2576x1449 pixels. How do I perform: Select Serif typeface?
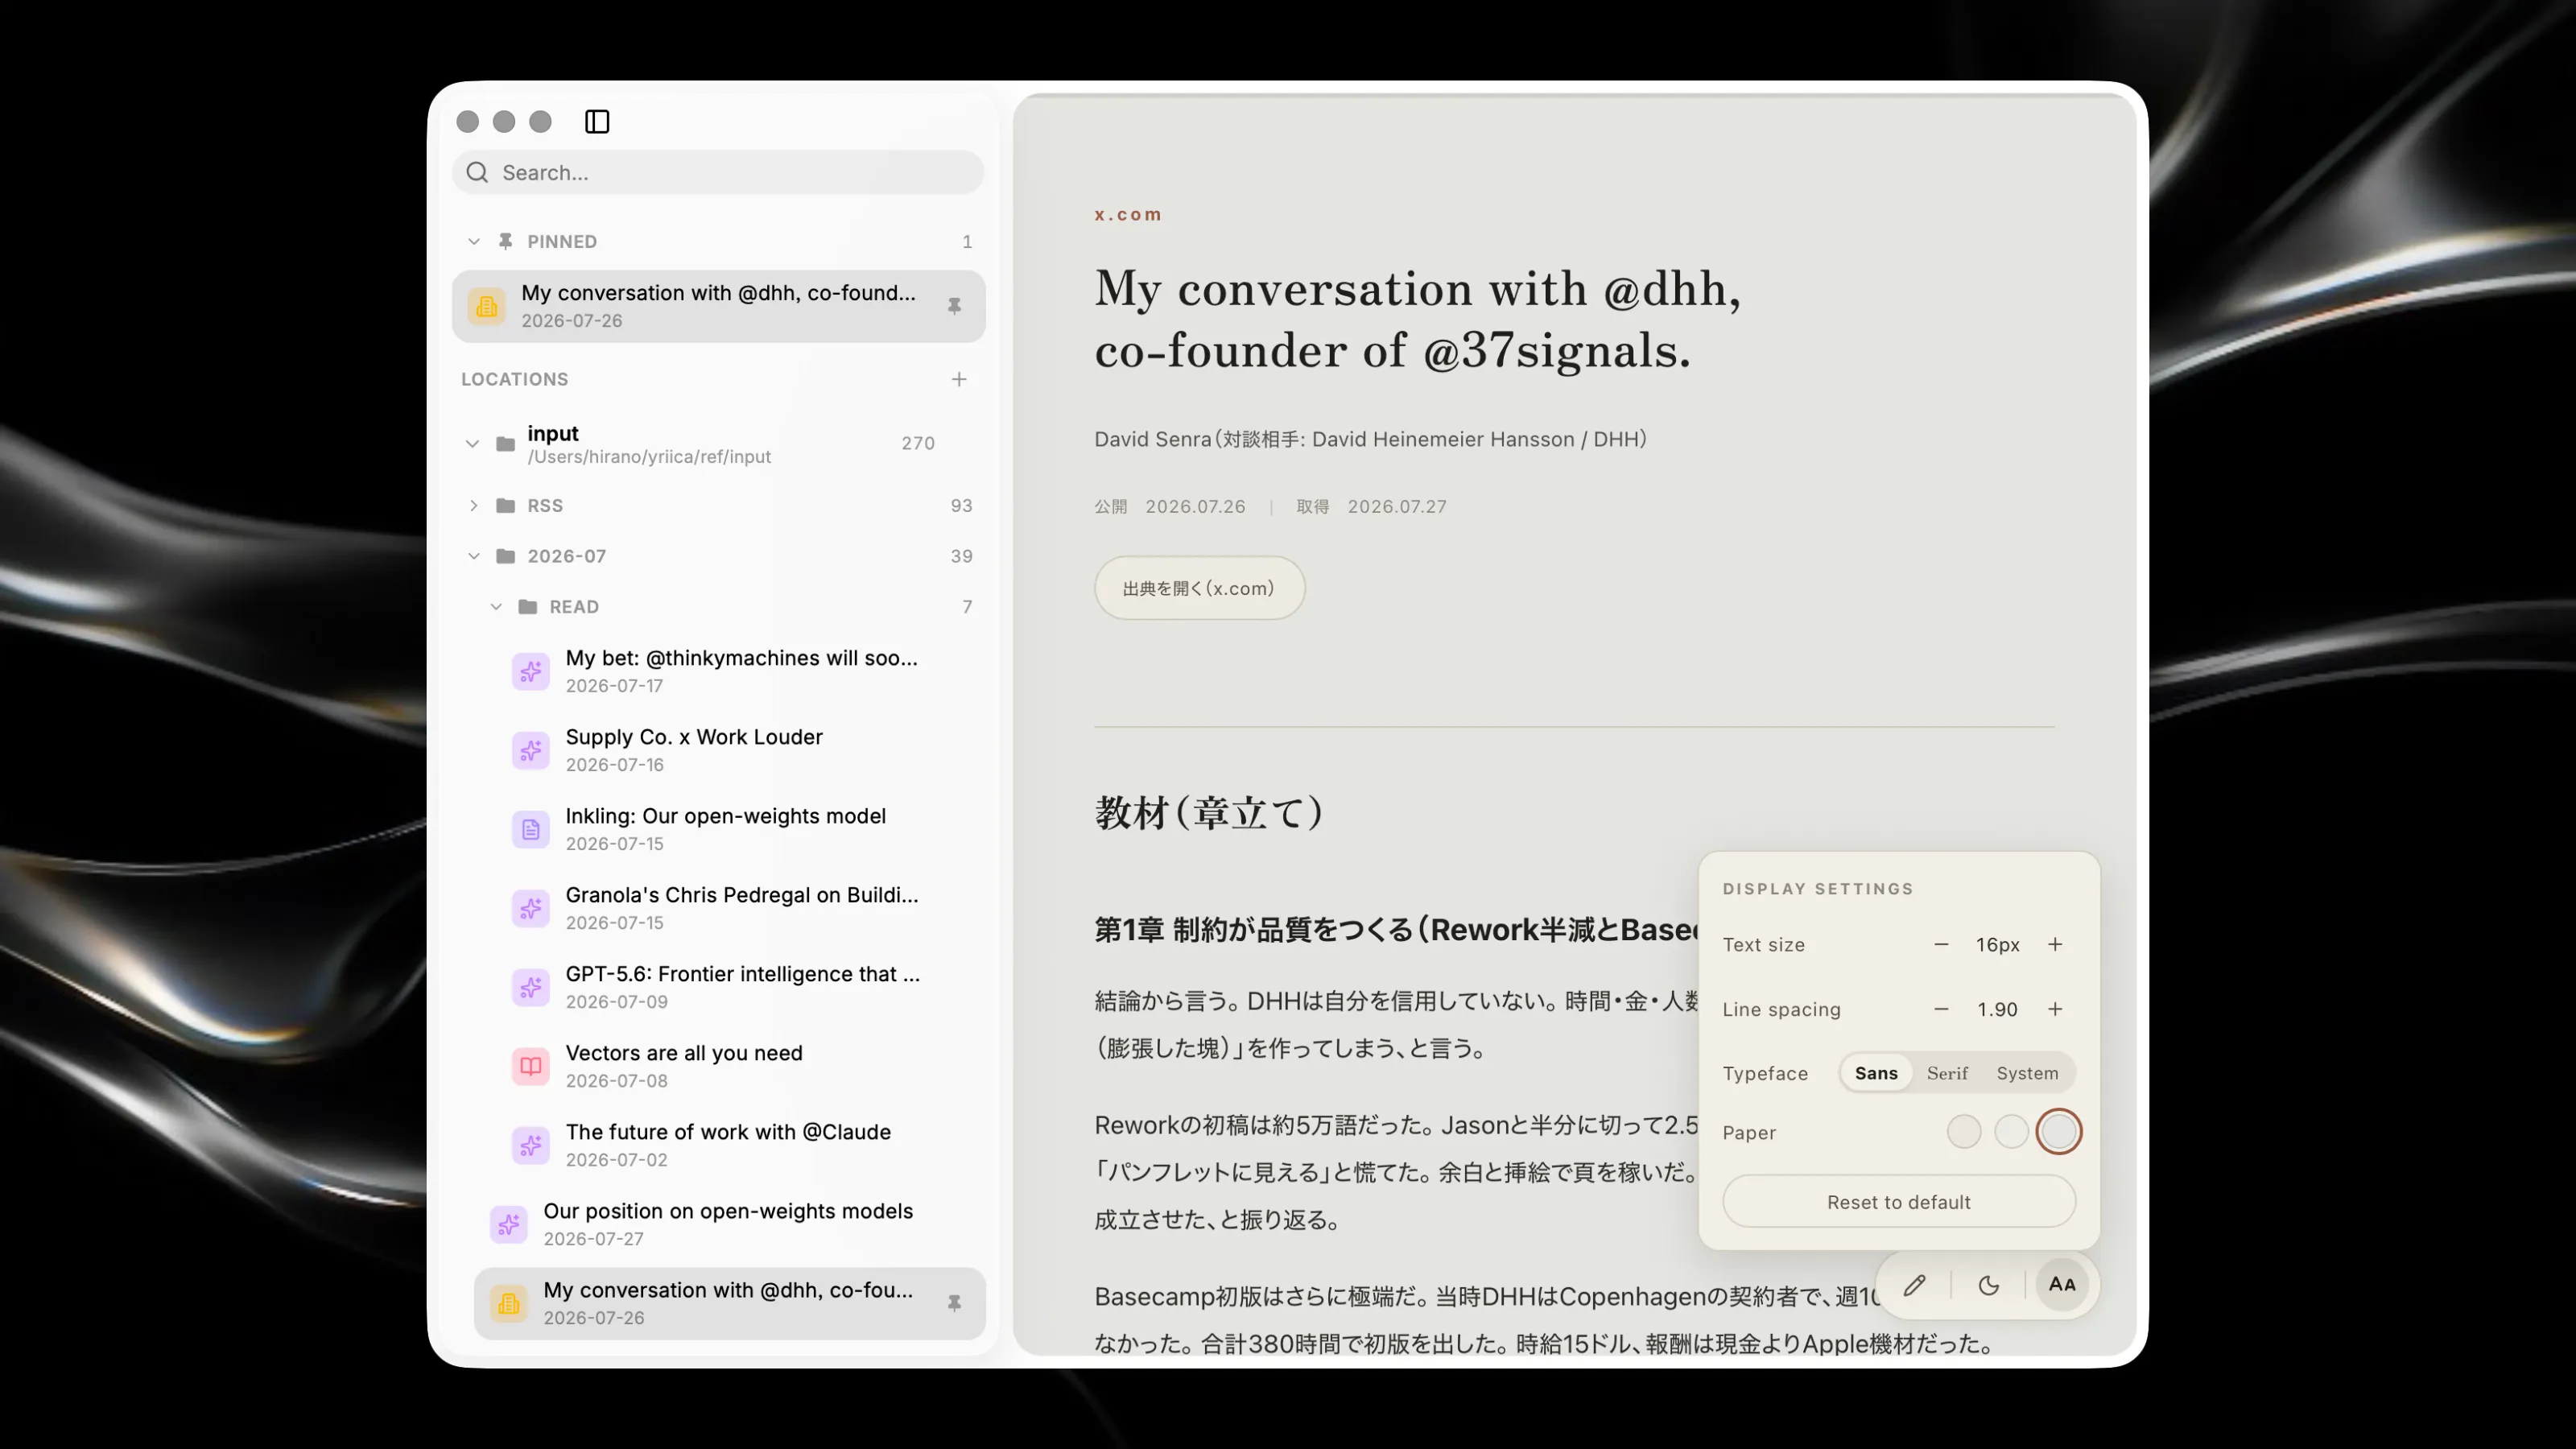(1947, 1072)
